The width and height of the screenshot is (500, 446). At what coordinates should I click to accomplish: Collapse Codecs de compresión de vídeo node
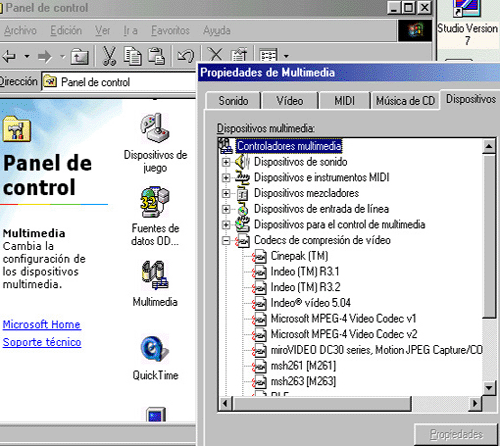(x=226, y=240)
